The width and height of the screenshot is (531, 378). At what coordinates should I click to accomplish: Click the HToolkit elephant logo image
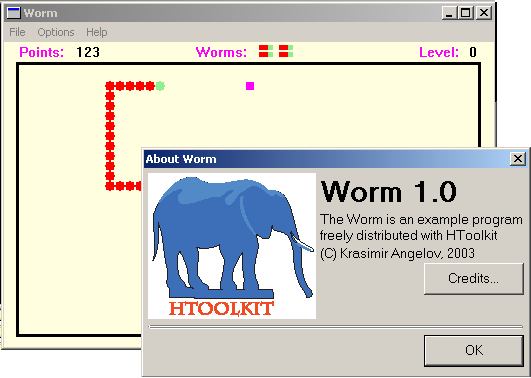[x=232, y=246]
